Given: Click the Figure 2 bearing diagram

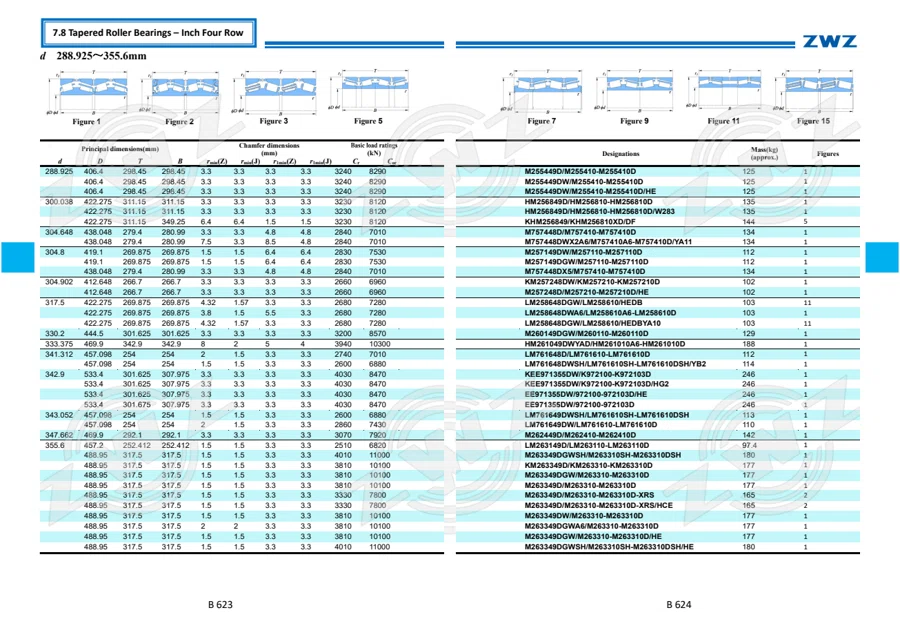Looking at the screenshot, I should click(x=180, y=92).
